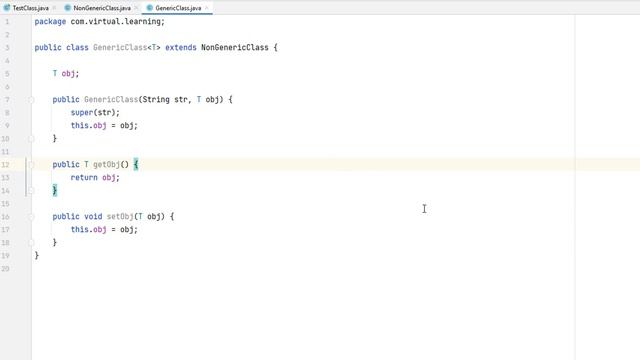The height and width of the screenshot is (360, 640).
Task: Click the 'super(str);' call
Action: [95, 113]
